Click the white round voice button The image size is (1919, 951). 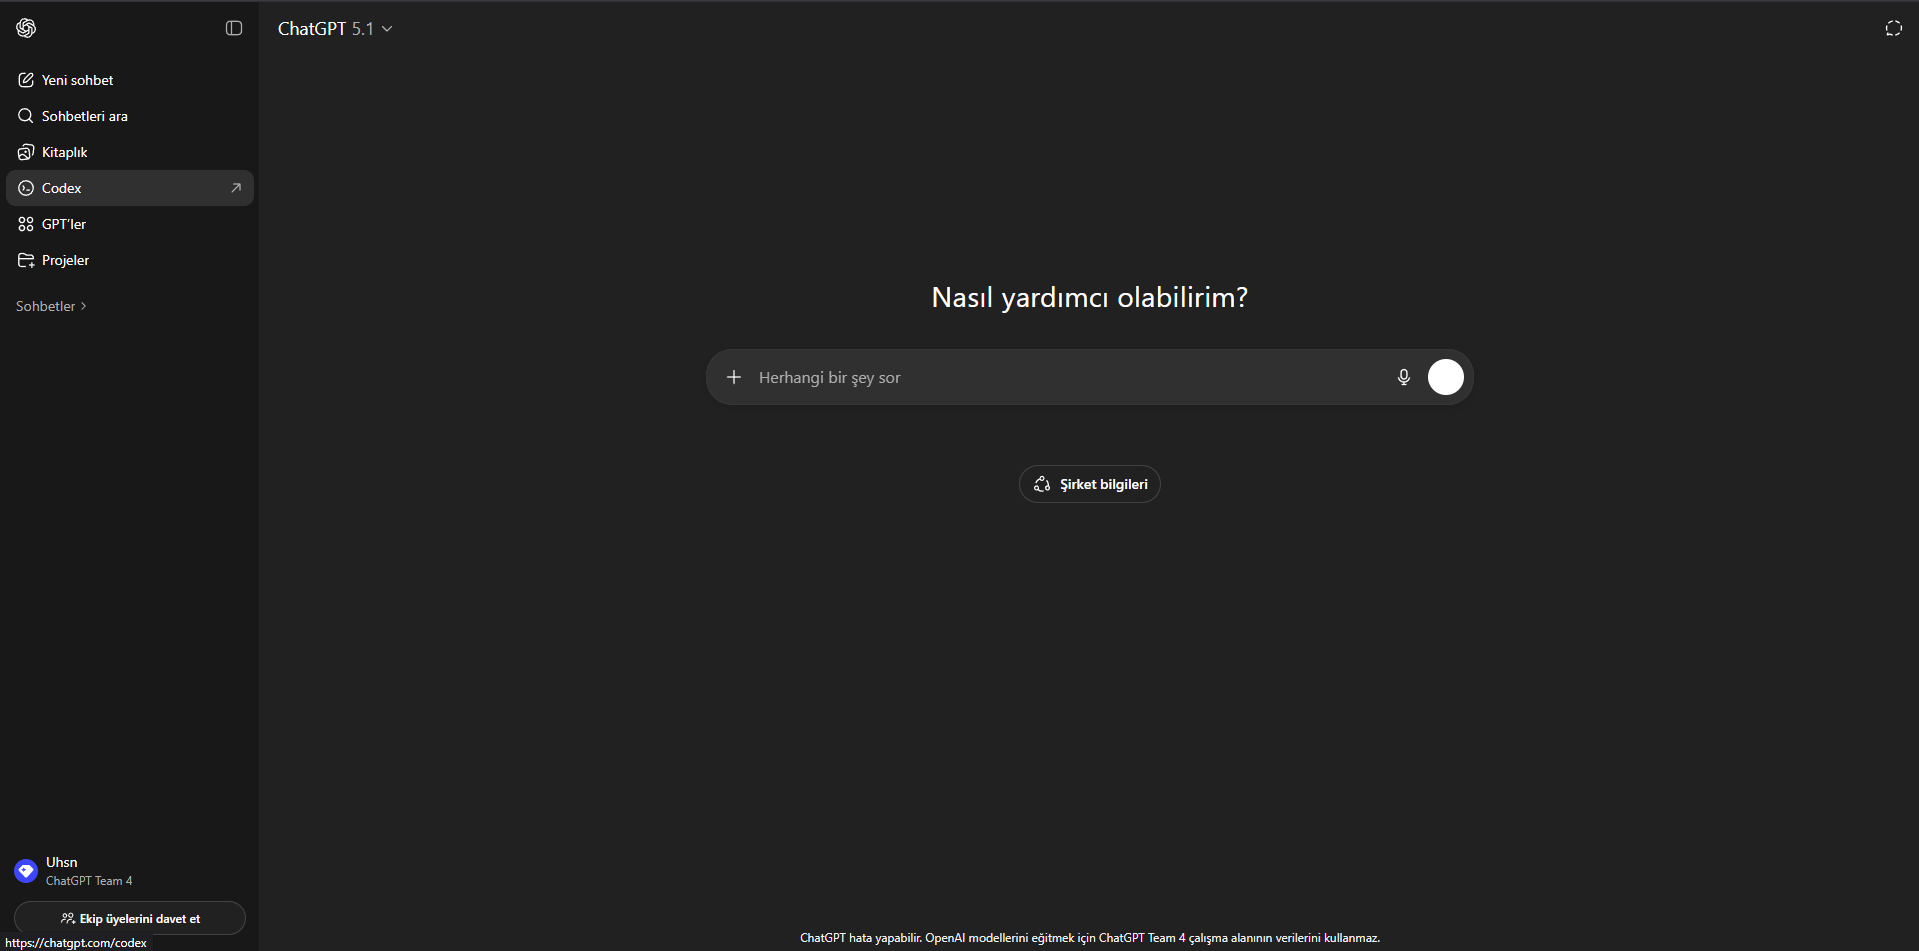pos(1445,377)
